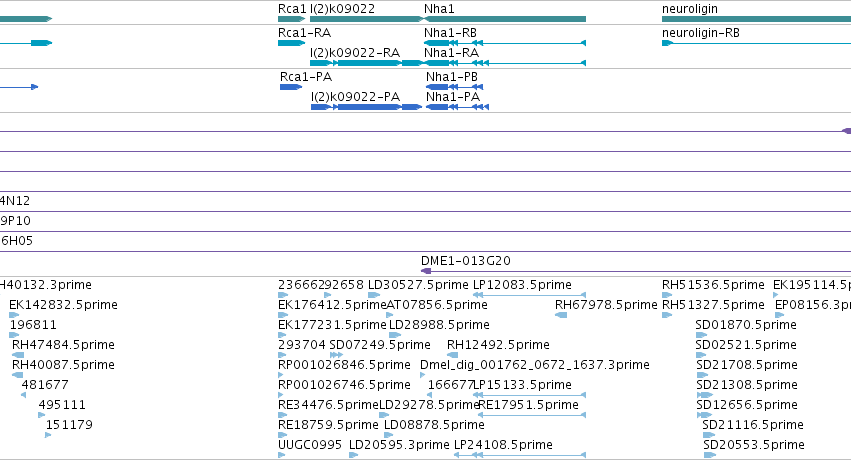Click the EK142832.5prime EST arrow
This screenshot has height=460, width=851.
point(14,315)
